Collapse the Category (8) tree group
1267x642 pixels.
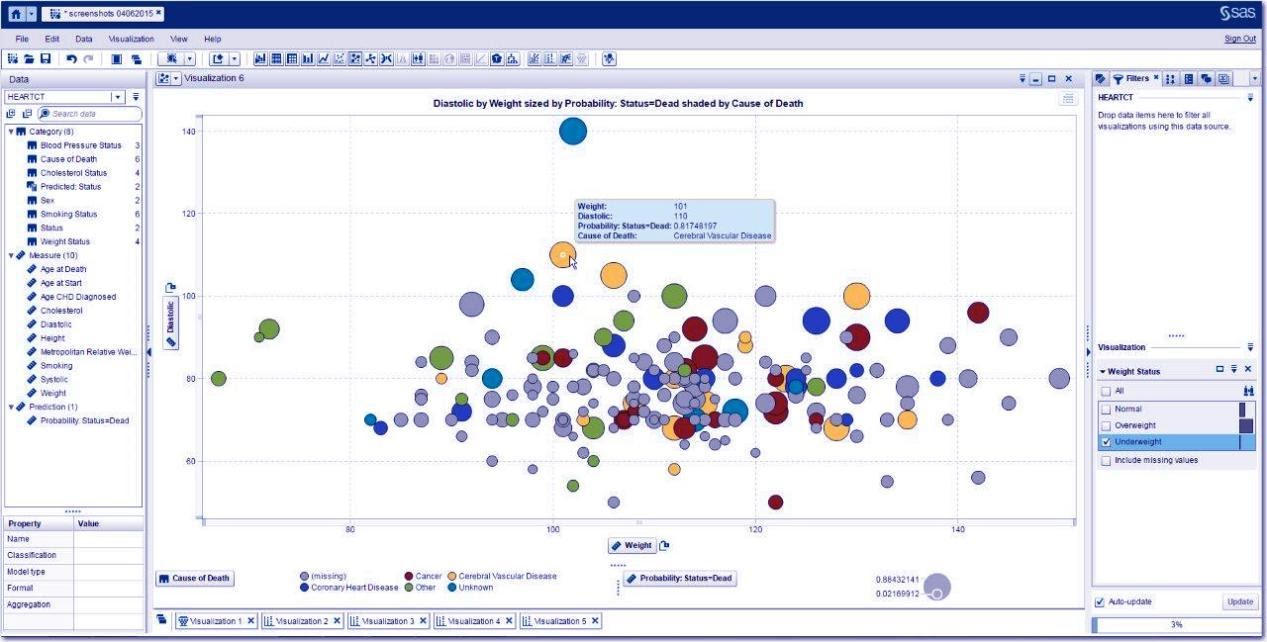click(x=11, y=131)
